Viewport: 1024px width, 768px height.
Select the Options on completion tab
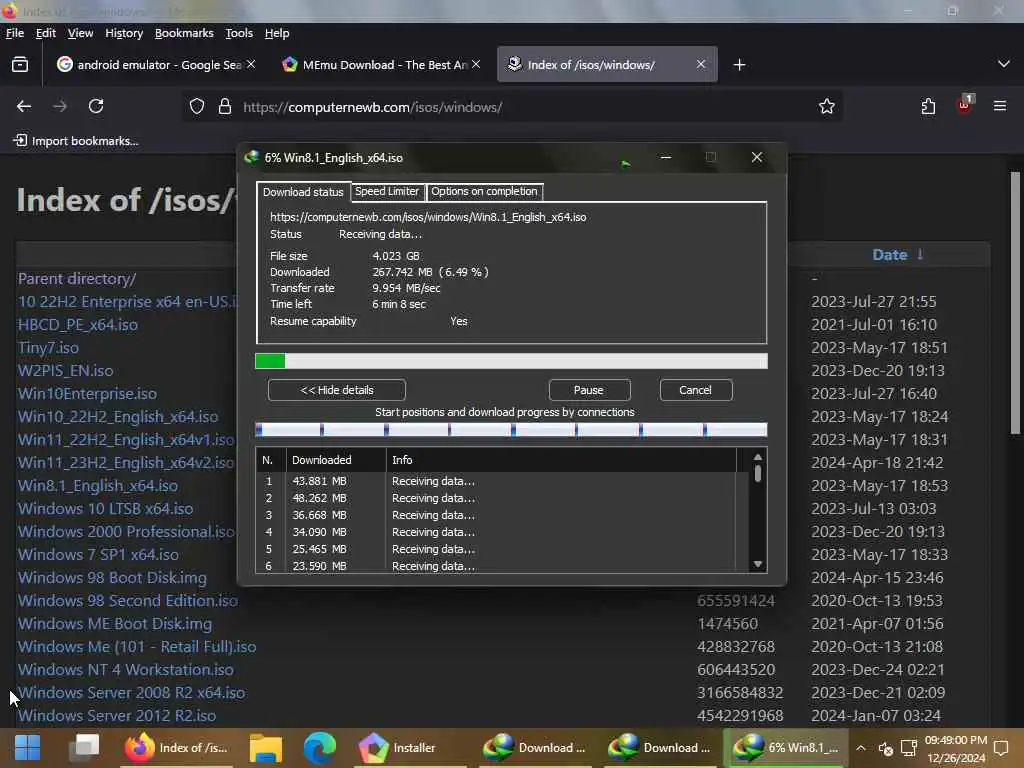pyautogui.click(x=484, y=191)
